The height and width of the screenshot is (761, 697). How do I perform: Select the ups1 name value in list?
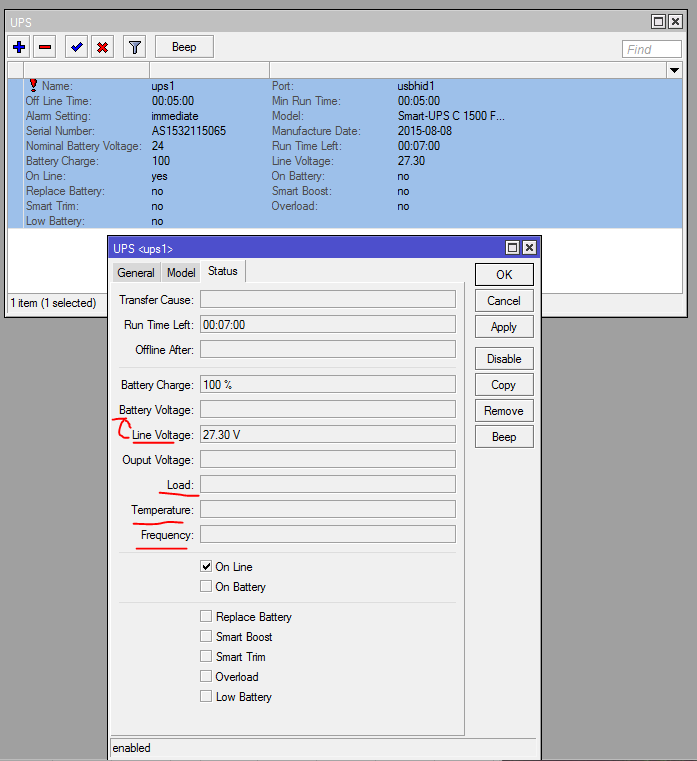point(163,86)
